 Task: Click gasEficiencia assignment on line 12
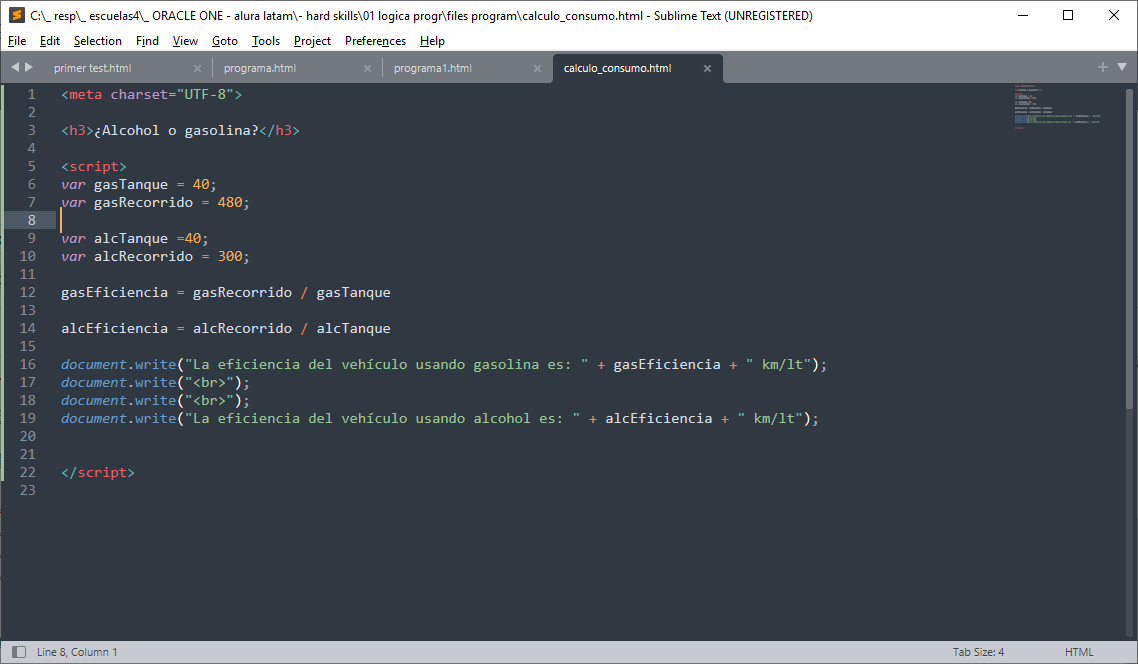point(226,292)
